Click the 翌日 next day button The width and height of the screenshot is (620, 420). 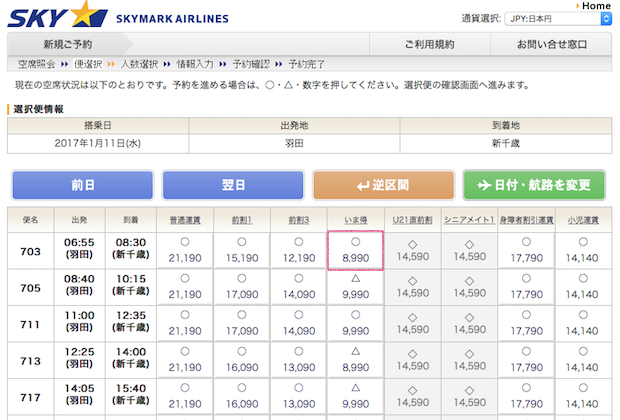click(232, 185)
